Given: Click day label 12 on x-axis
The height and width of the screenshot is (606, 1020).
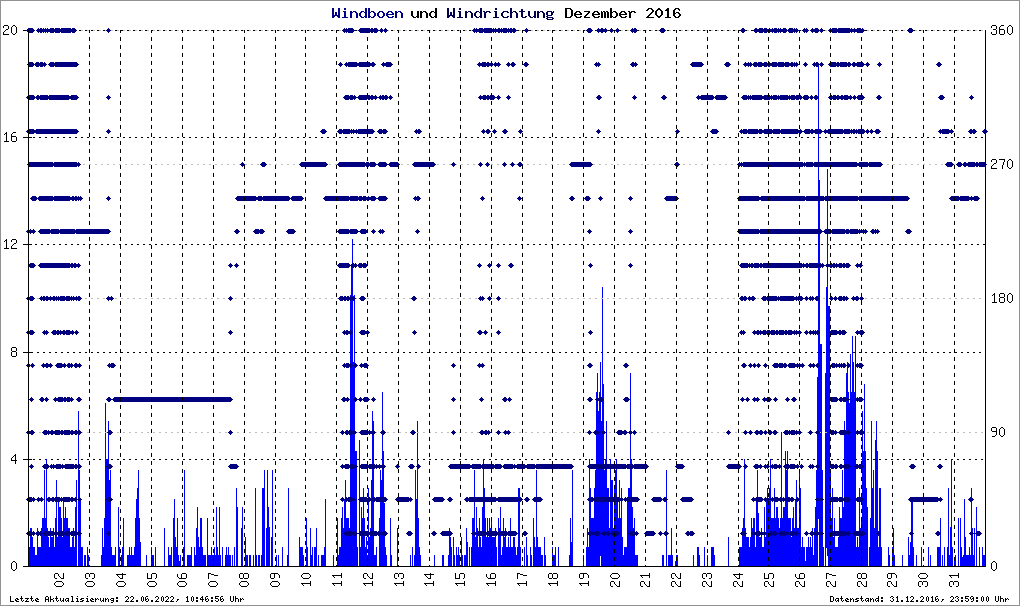Looking at the screenshot, I should tap(368, 578).
